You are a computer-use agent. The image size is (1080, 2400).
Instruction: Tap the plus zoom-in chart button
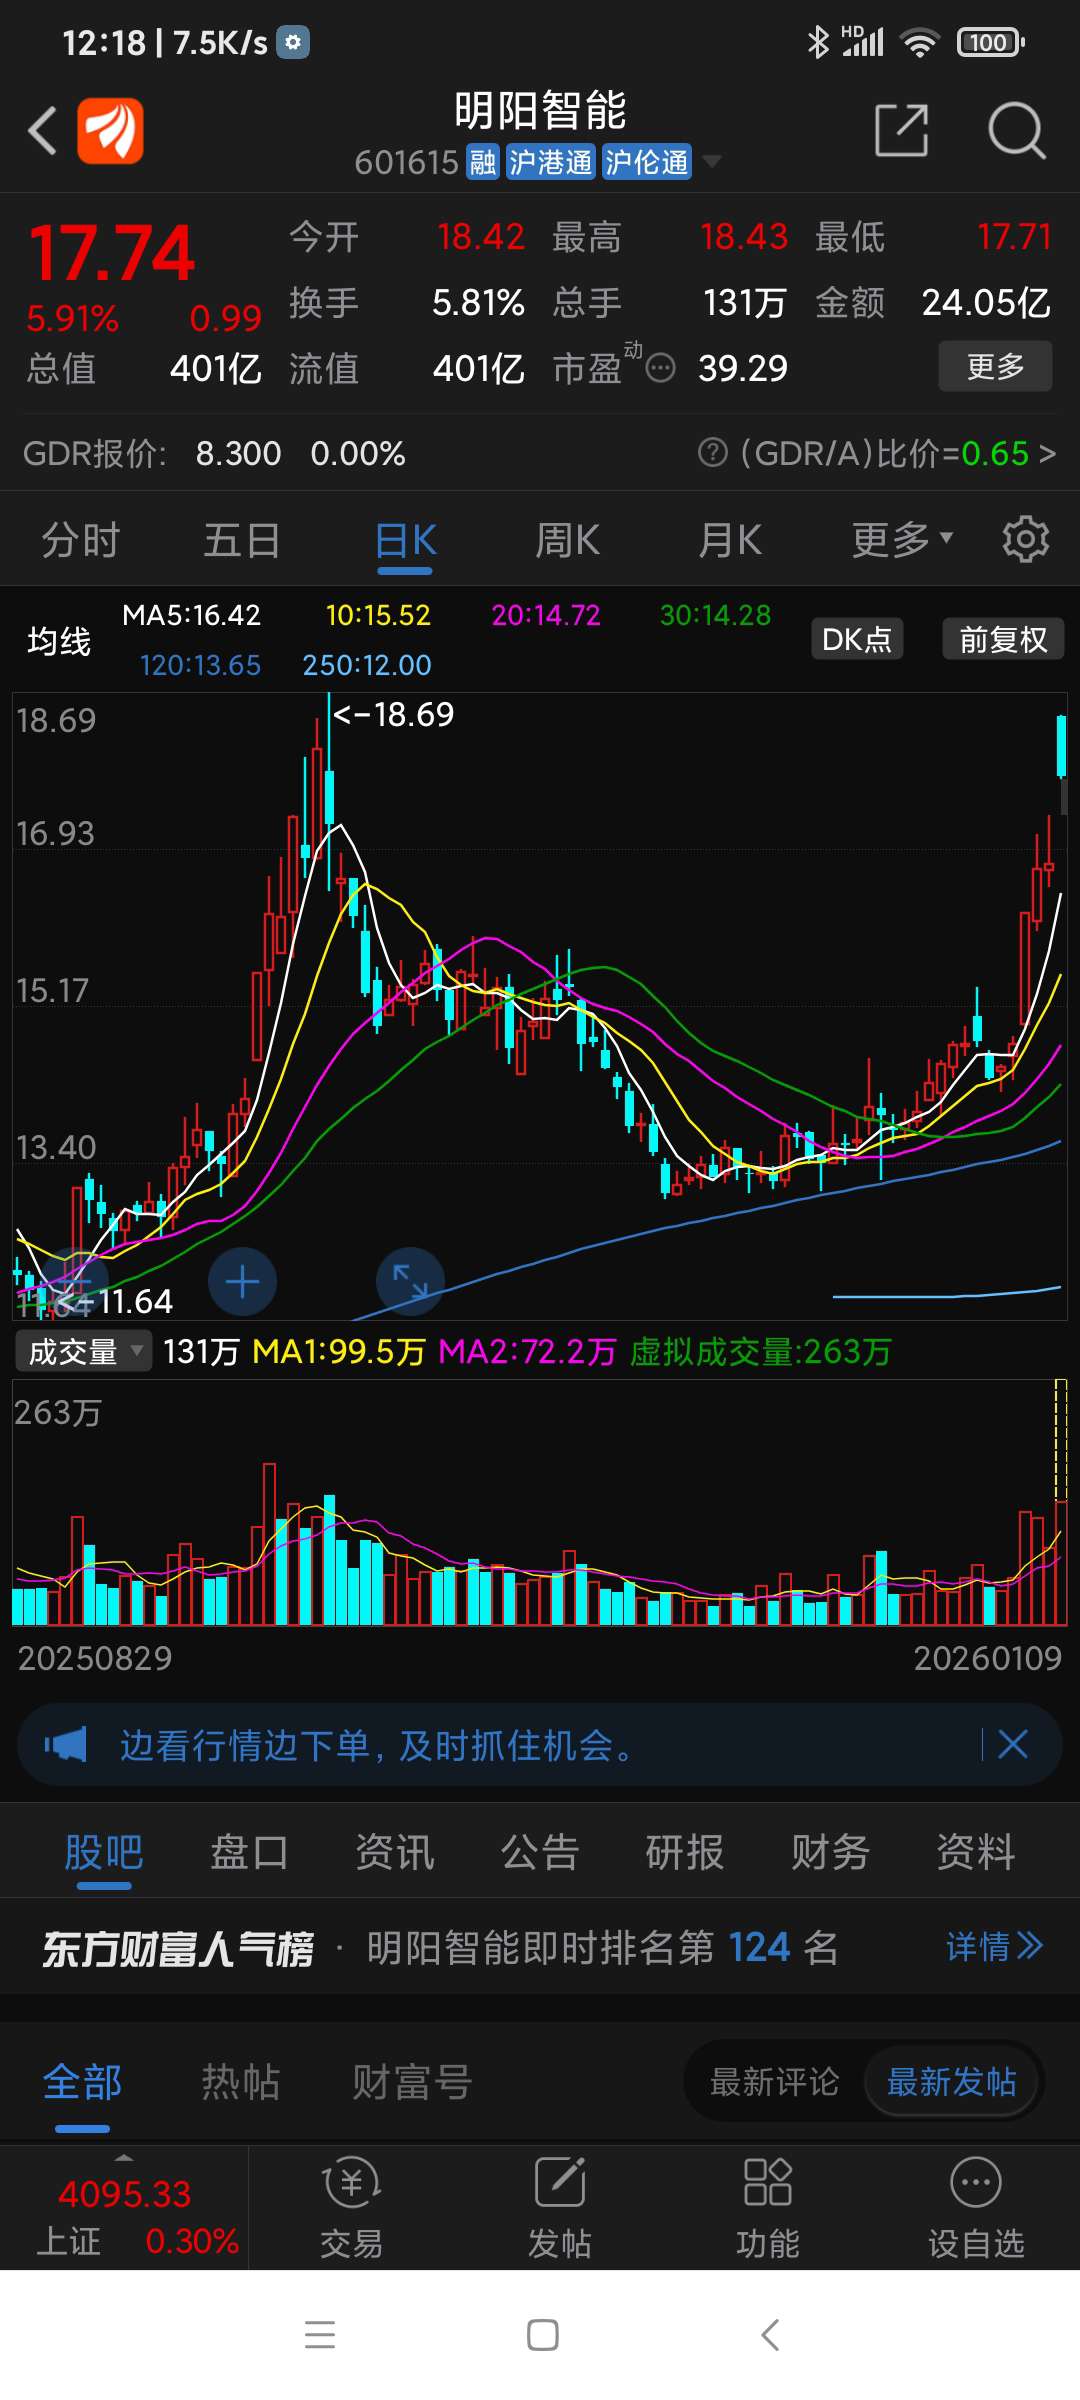click(x=242, y=1282)
